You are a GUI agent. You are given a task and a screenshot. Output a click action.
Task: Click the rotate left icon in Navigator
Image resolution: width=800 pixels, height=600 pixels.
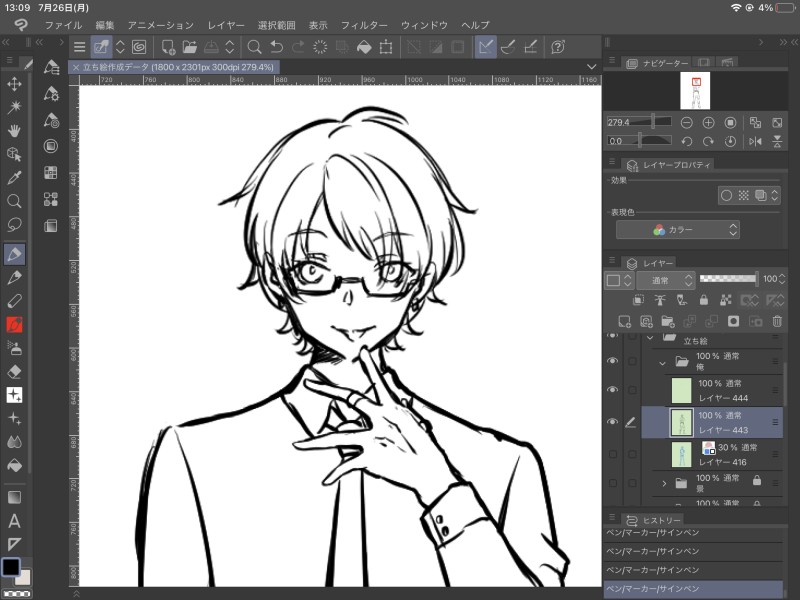[687, 141]
